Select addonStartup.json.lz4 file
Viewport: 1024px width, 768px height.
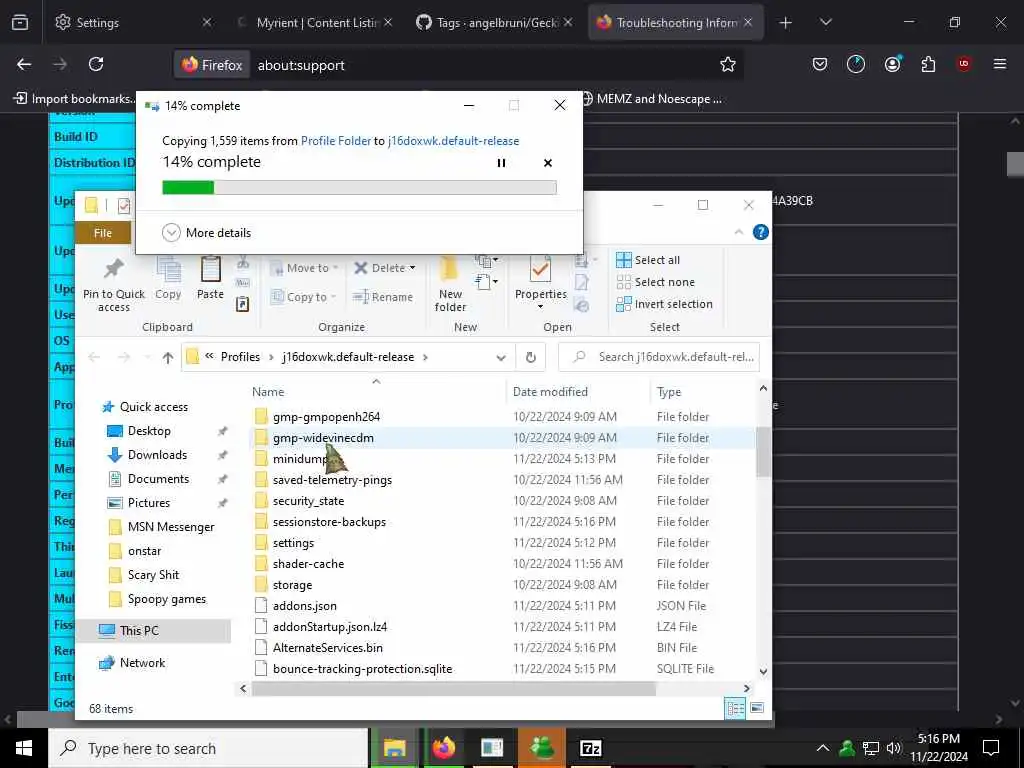330,627
